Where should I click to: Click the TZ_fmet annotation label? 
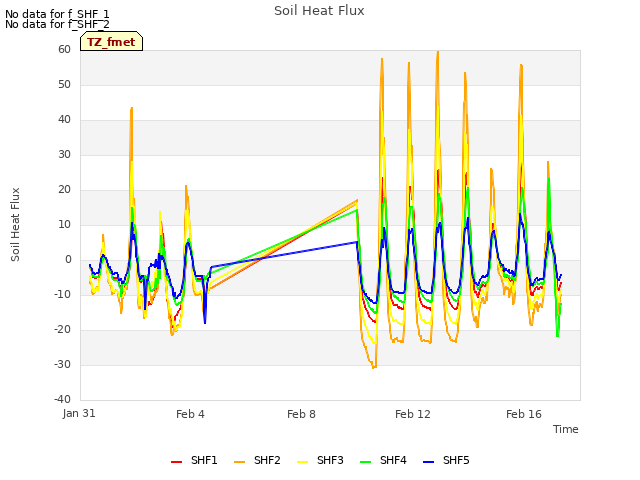point(111,42)
